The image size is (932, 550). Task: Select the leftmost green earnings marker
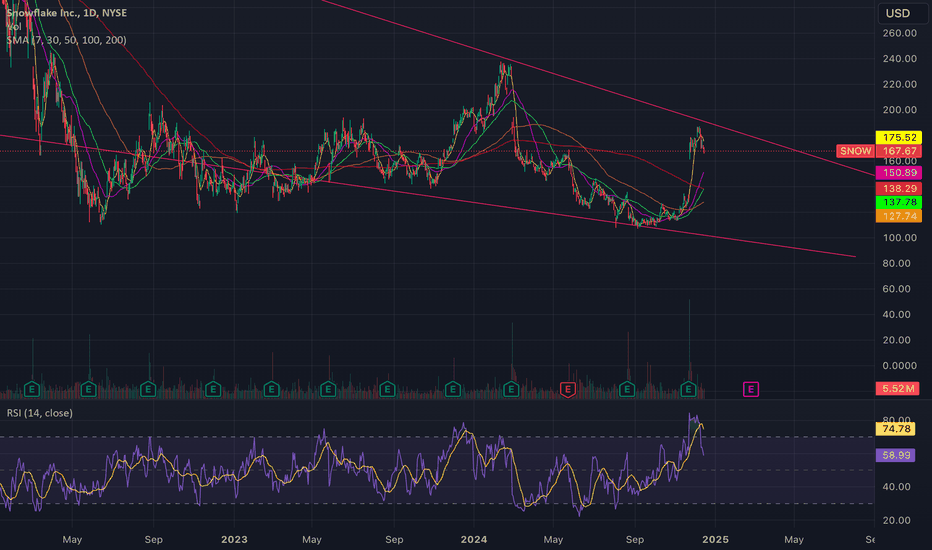click(x=32, y=388)
